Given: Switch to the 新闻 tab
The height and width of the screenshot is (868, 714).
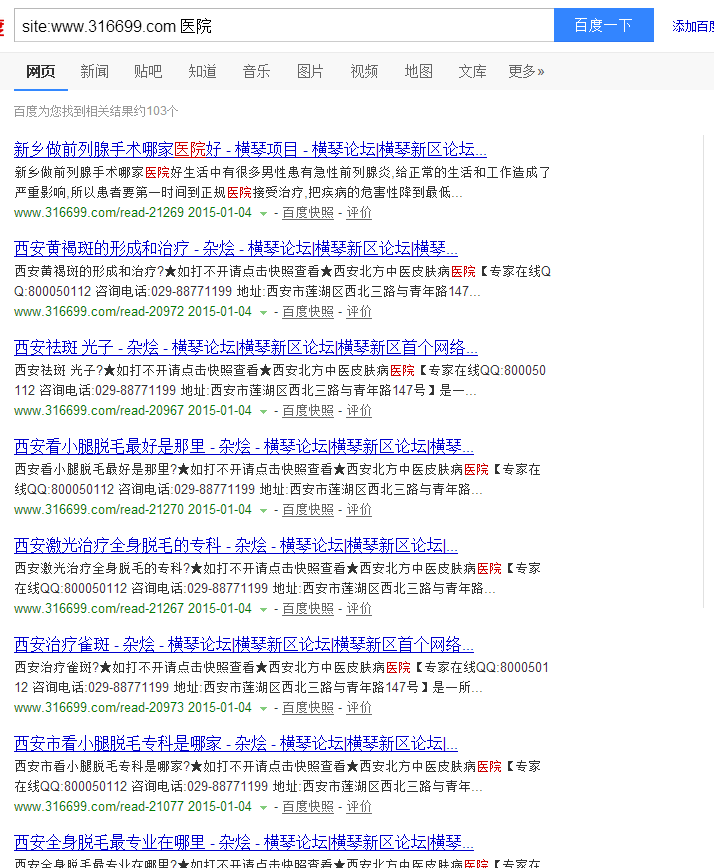Looking at the screenshot, I should coord(95,71).
